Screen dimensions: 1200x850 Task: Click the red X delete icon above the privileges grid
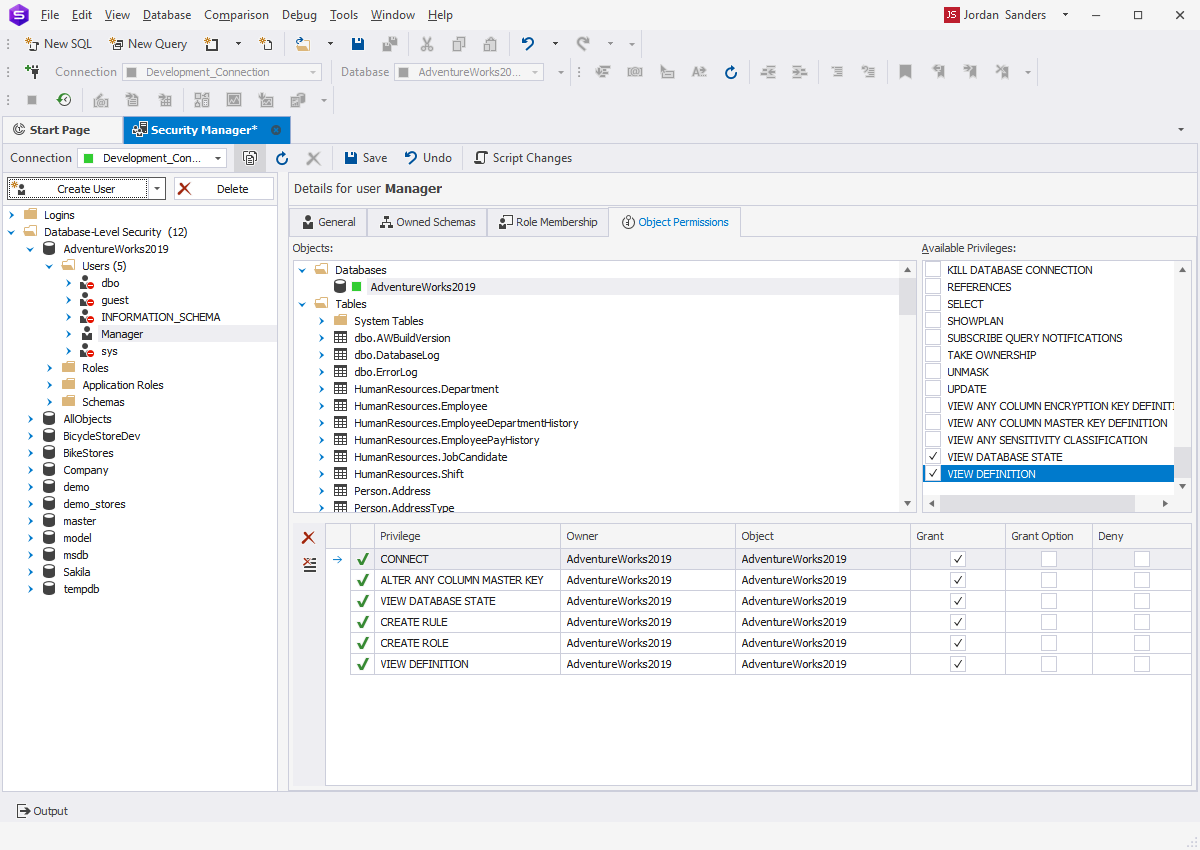(309, 537)
